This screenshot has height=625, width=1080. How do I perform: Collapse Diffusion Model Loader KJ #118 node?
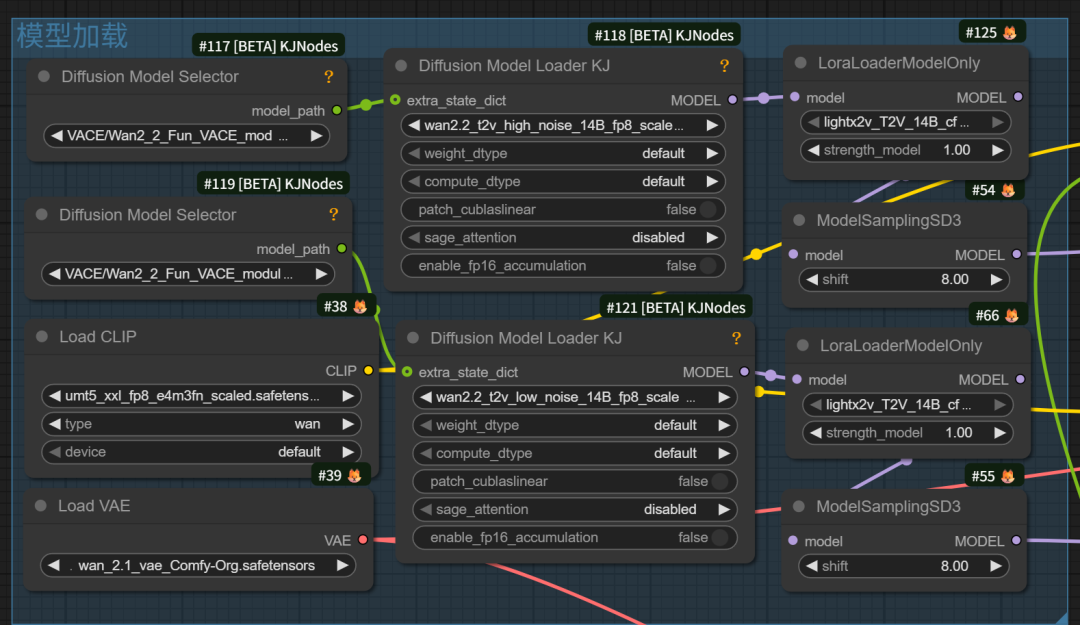(401, 65)
